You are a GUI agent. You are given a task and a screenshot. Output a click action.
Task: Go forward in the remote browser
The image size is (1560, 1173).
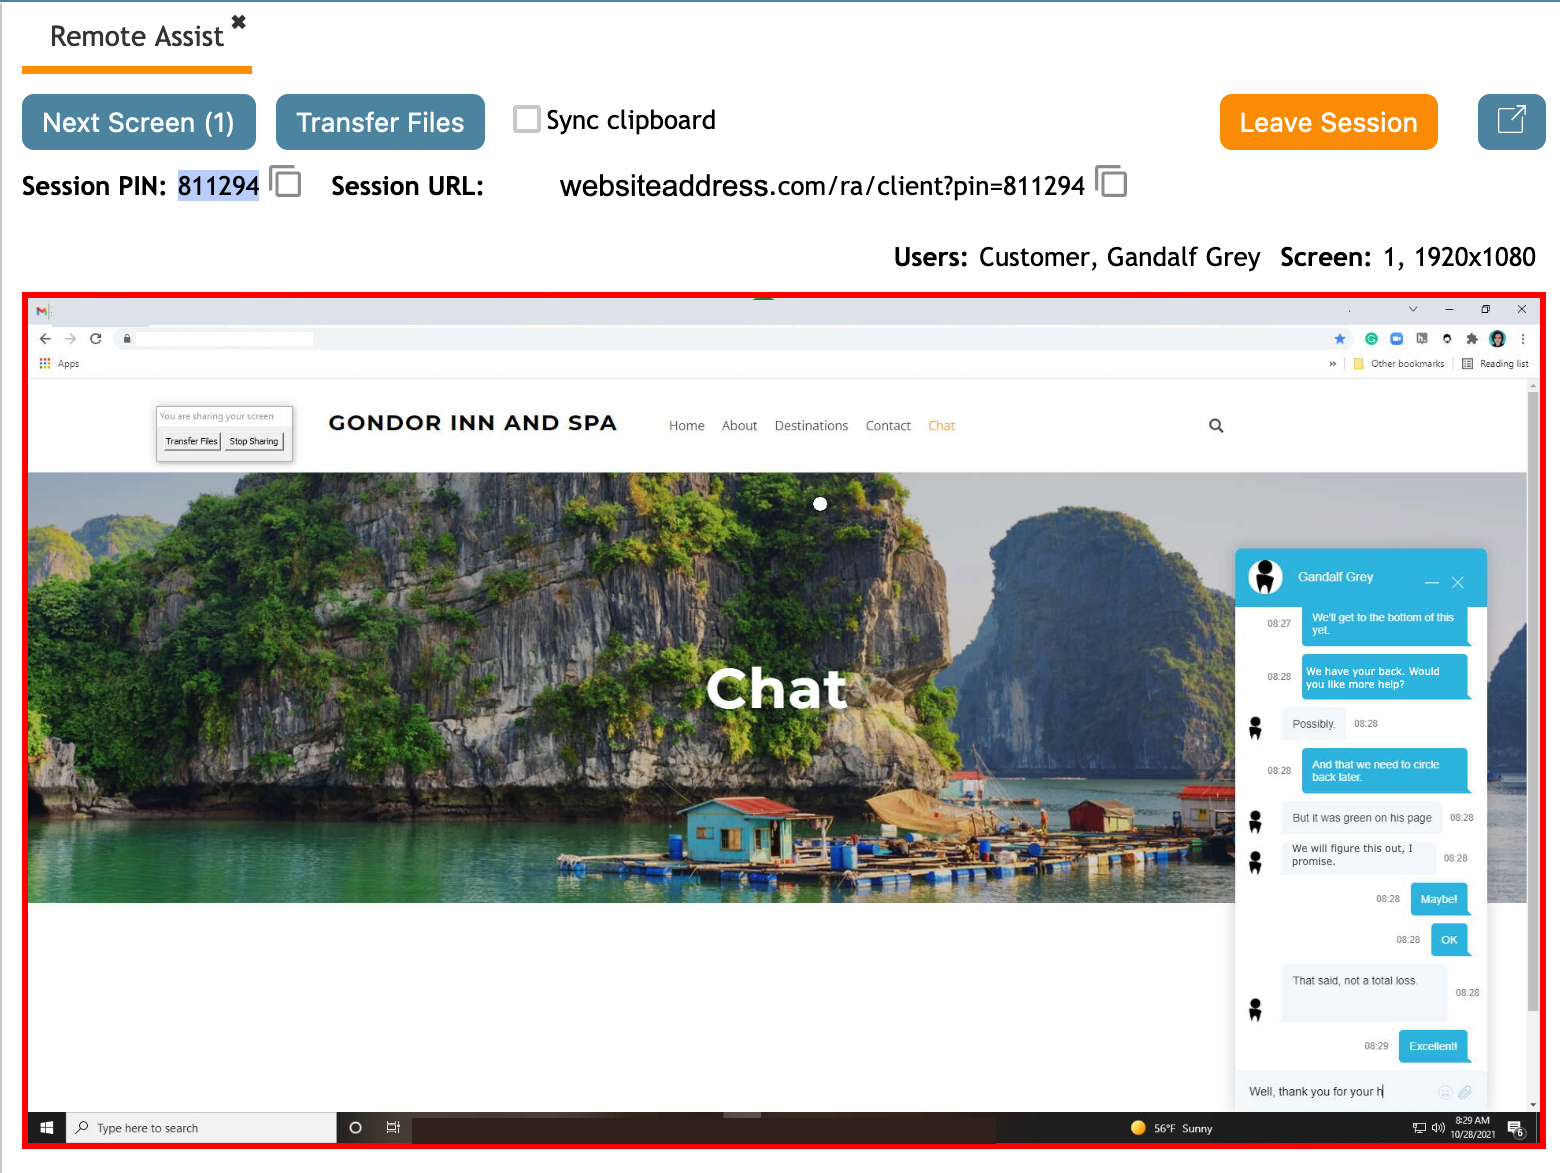[70, 339]
